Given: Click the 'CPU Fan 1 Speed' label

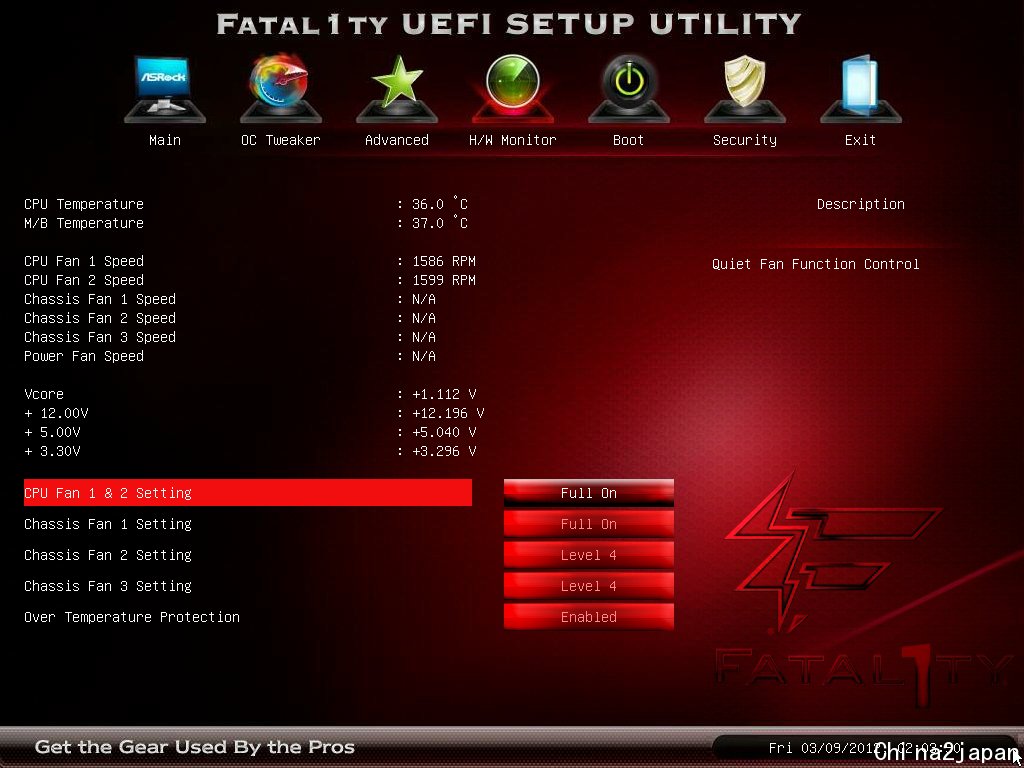Looking at the screenshot, I should (x=84, y=261).
